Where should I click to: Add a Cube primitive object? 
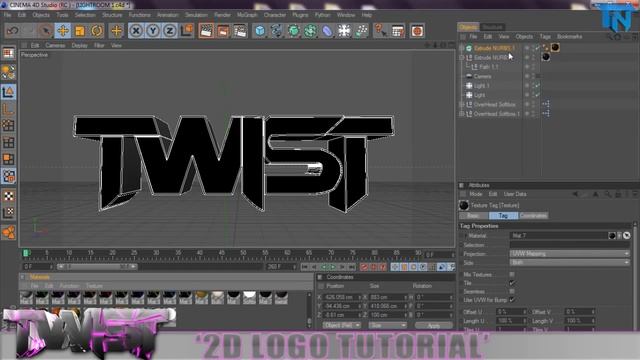[260, 31]
